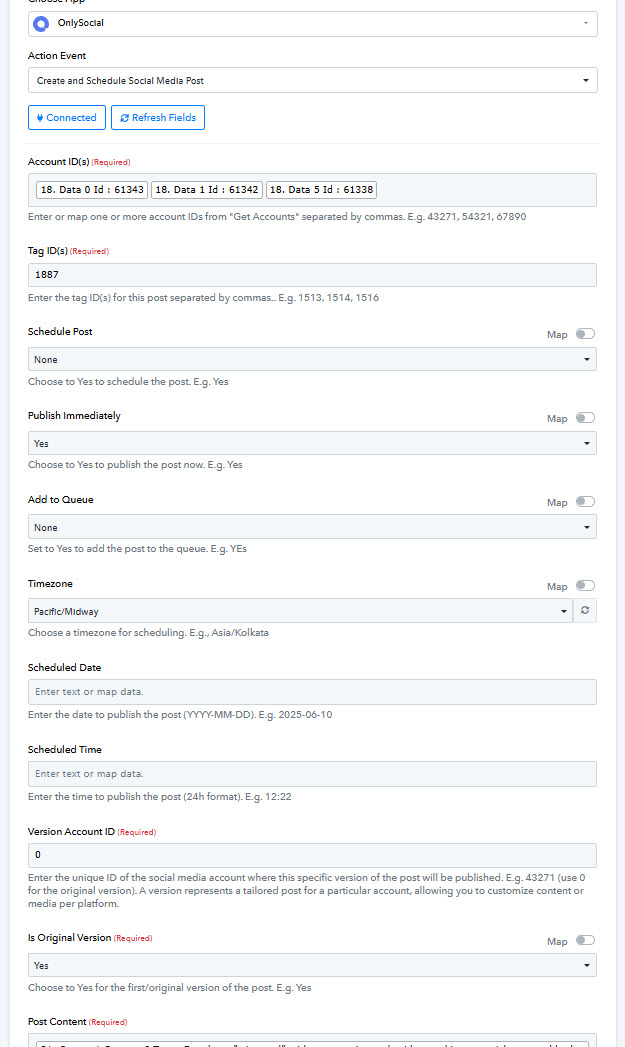Click the OnlySocial app logo icon
This screenshot has height=1047, width=625.
[x=41, y=23]
